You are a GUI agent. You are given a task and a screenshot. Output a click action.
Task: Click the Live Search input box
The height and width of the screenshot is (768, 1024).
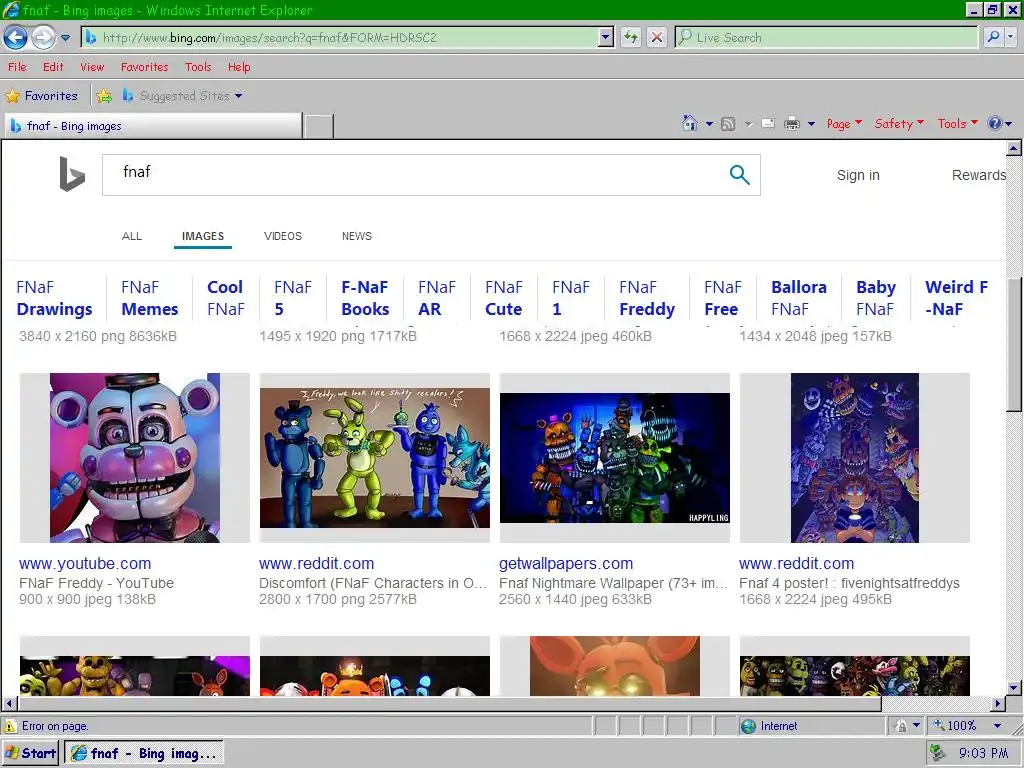[826, 37]
